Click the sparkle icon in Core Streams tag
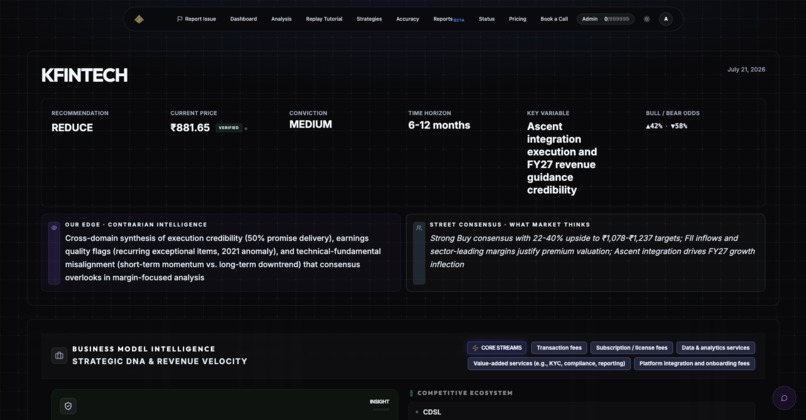This screenshot has width=806, height=420. 475,348
